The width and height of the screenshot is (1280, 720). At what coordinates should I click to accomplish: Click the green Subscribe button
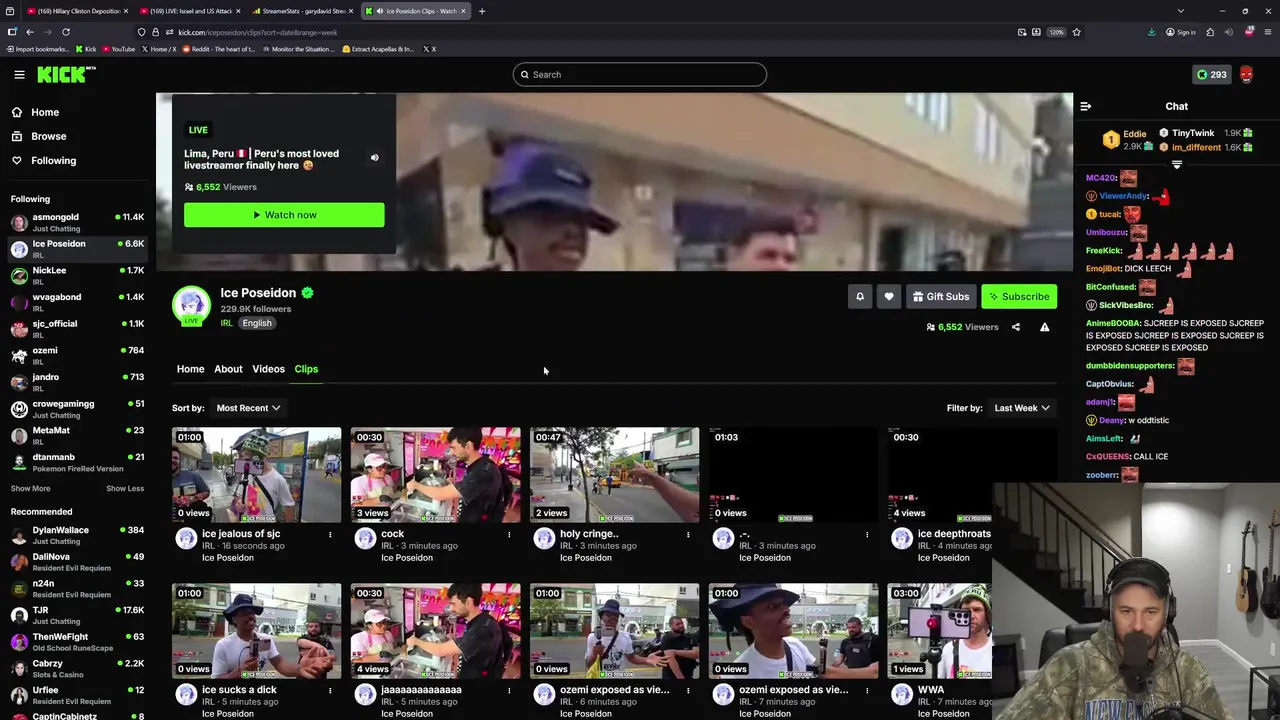tap(1019, 296)
